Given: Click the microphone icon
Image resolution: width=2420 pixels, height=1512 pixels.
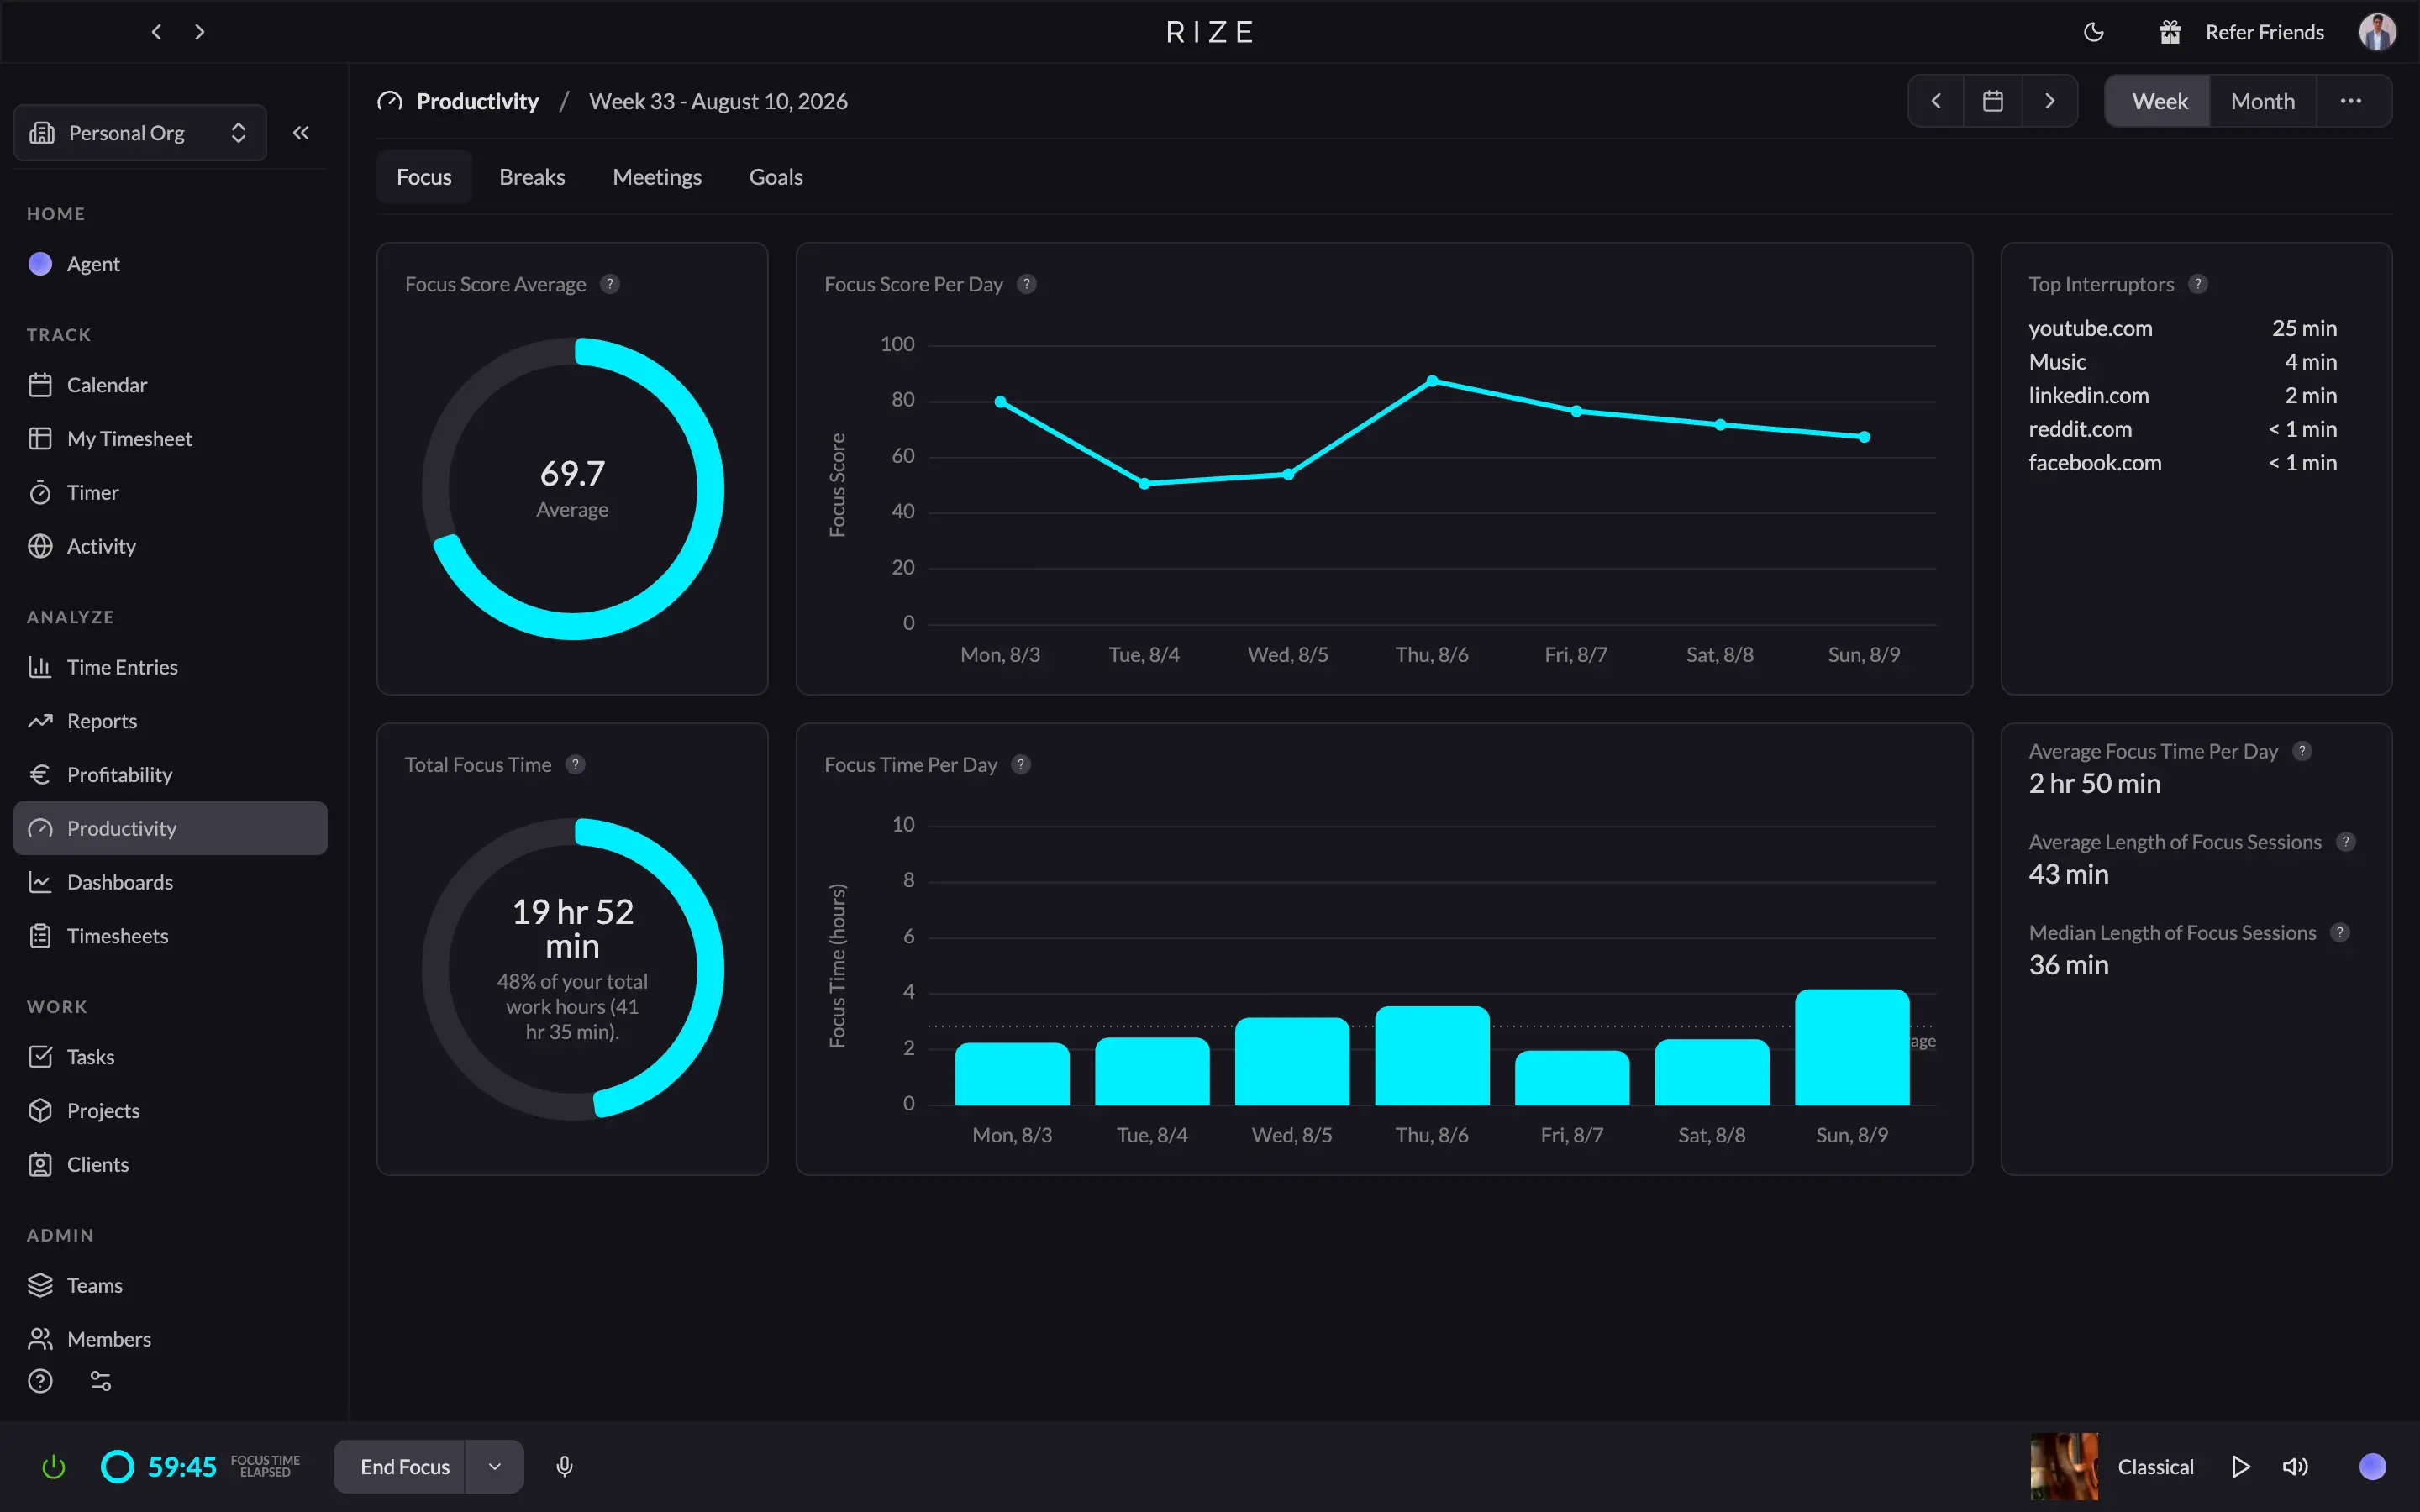Looking at the screenshot, I should click(564, 1467).
